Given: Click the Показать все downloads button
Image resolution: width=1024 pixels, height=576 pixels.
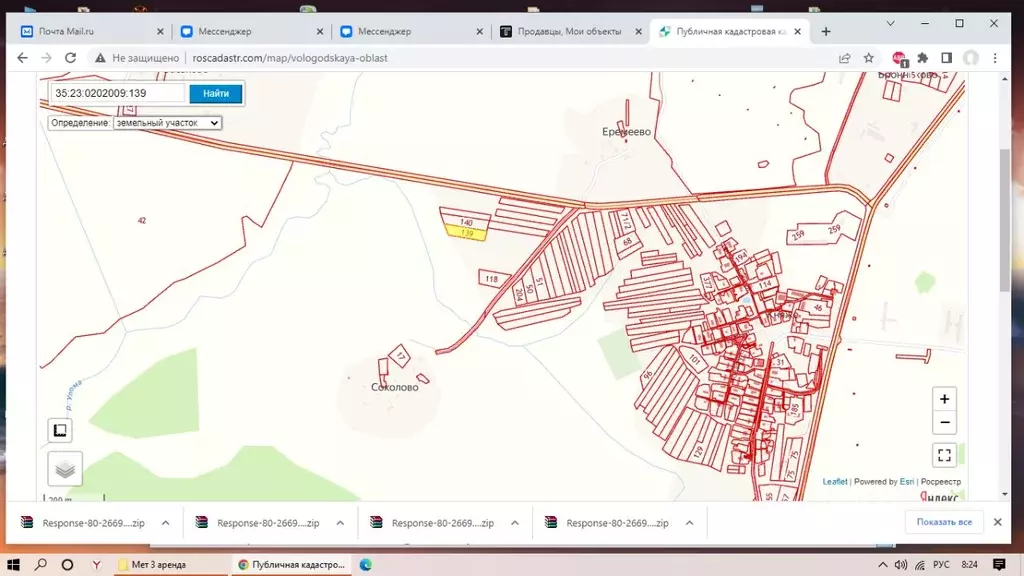Looking at the screenshot, I should coord(944,522).
